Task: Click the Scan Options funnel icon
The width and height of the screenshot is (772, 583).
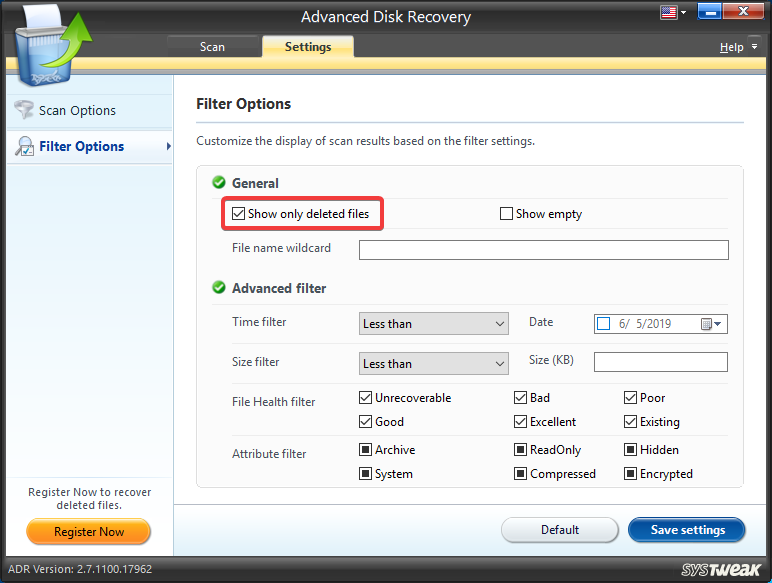Action: 24,110
